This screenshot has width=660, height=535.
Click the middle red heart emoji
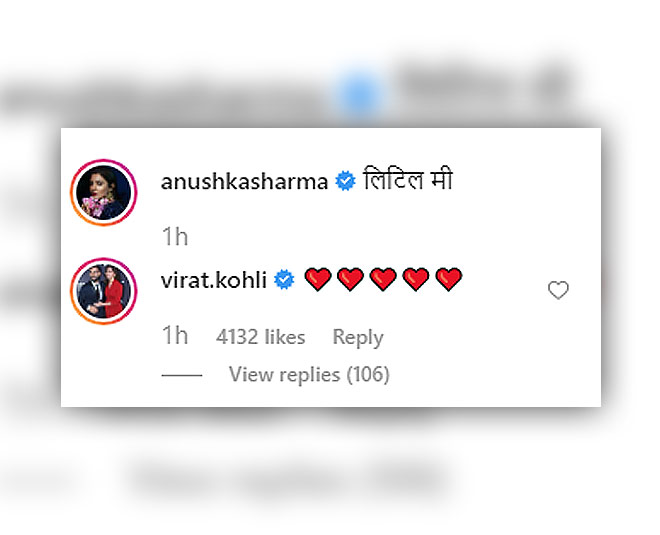tap(383, 279)
